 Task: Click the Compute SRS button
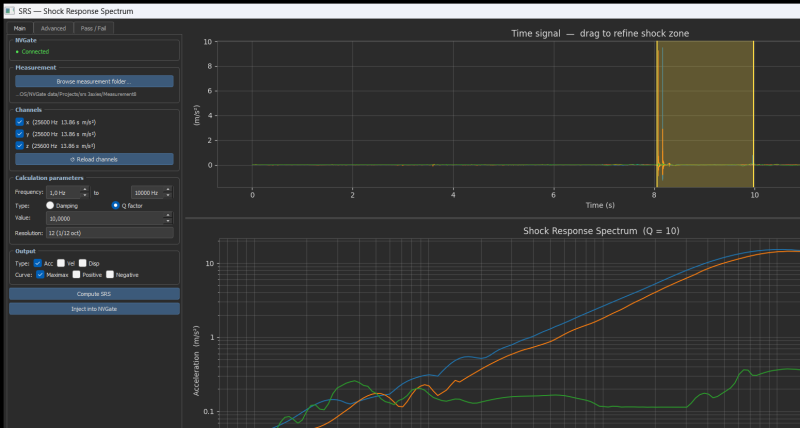(x=94, y=294)
